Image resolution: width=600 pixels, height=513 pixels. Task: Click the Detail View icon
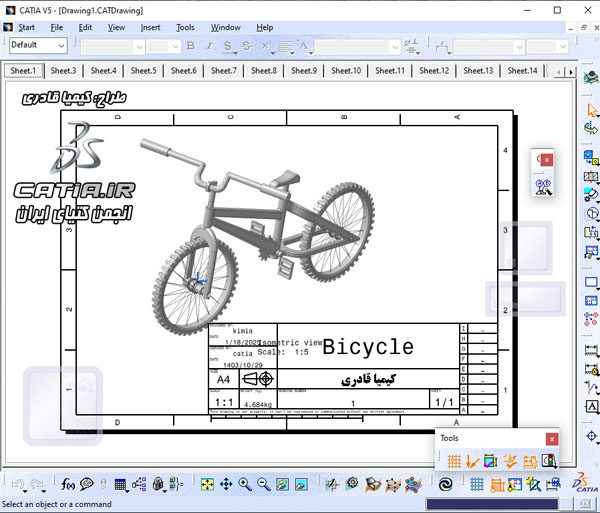pos(592,194)
